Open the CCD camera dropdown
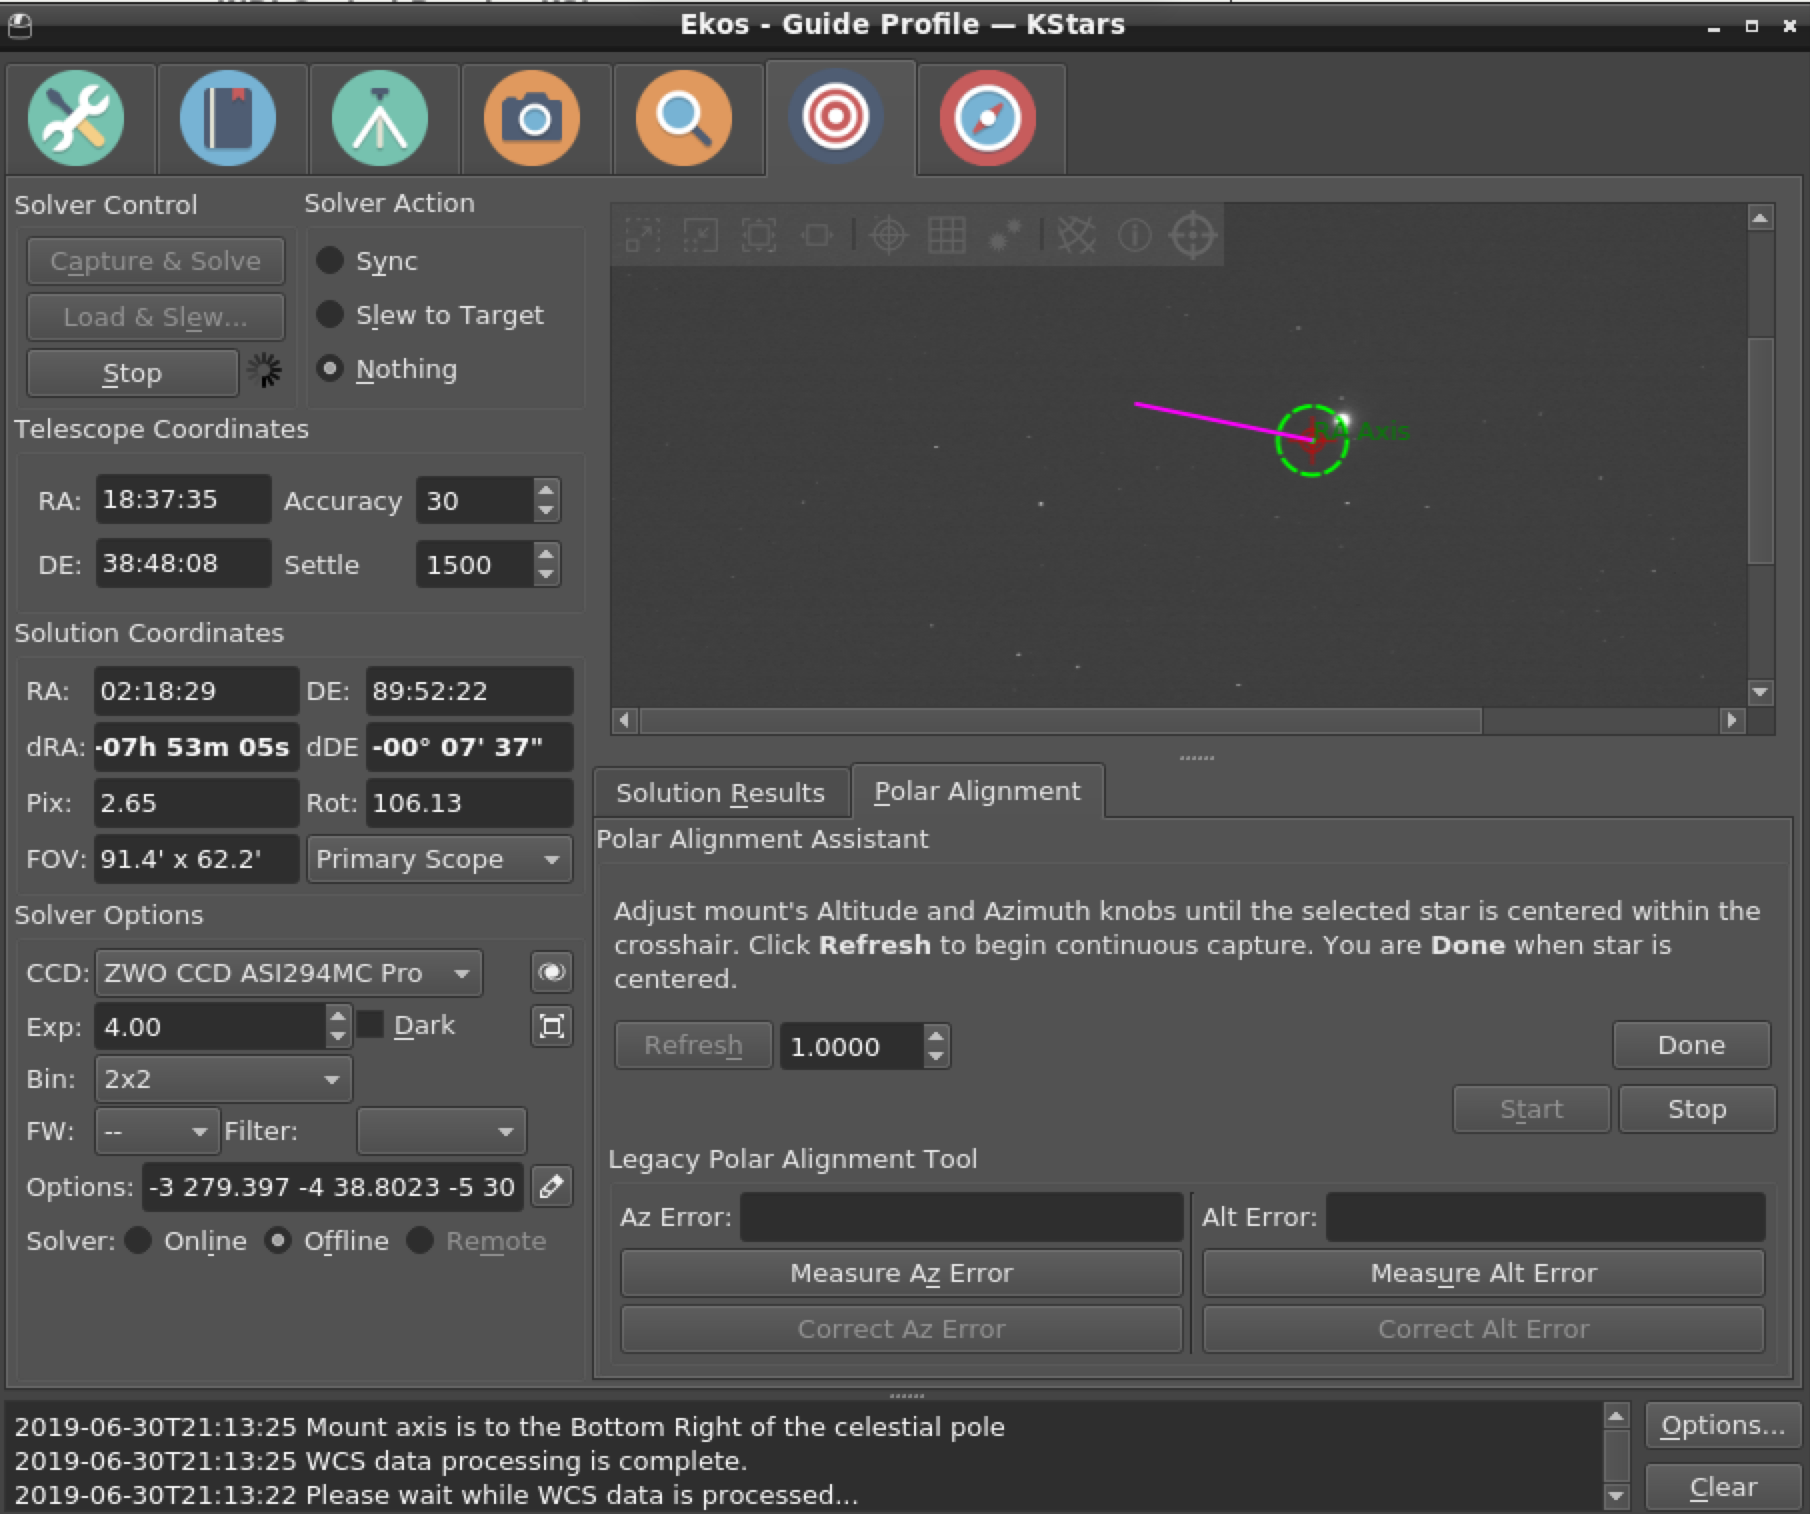 coord(288,973)
